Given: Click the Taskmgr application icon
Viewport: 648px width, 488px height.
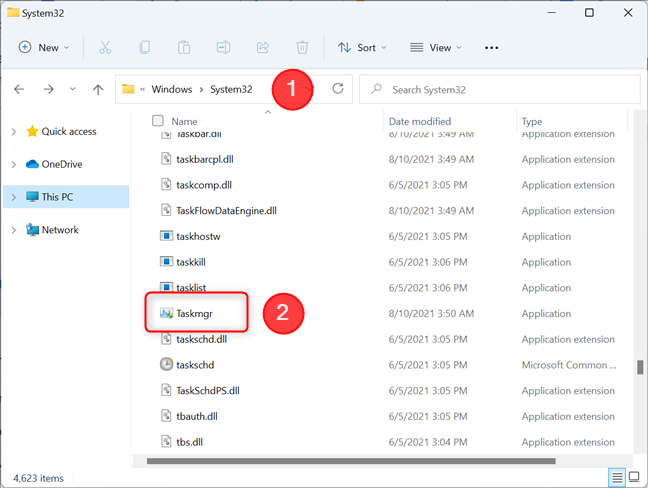Looking at the screenshot, I should [x=167, y=313].
